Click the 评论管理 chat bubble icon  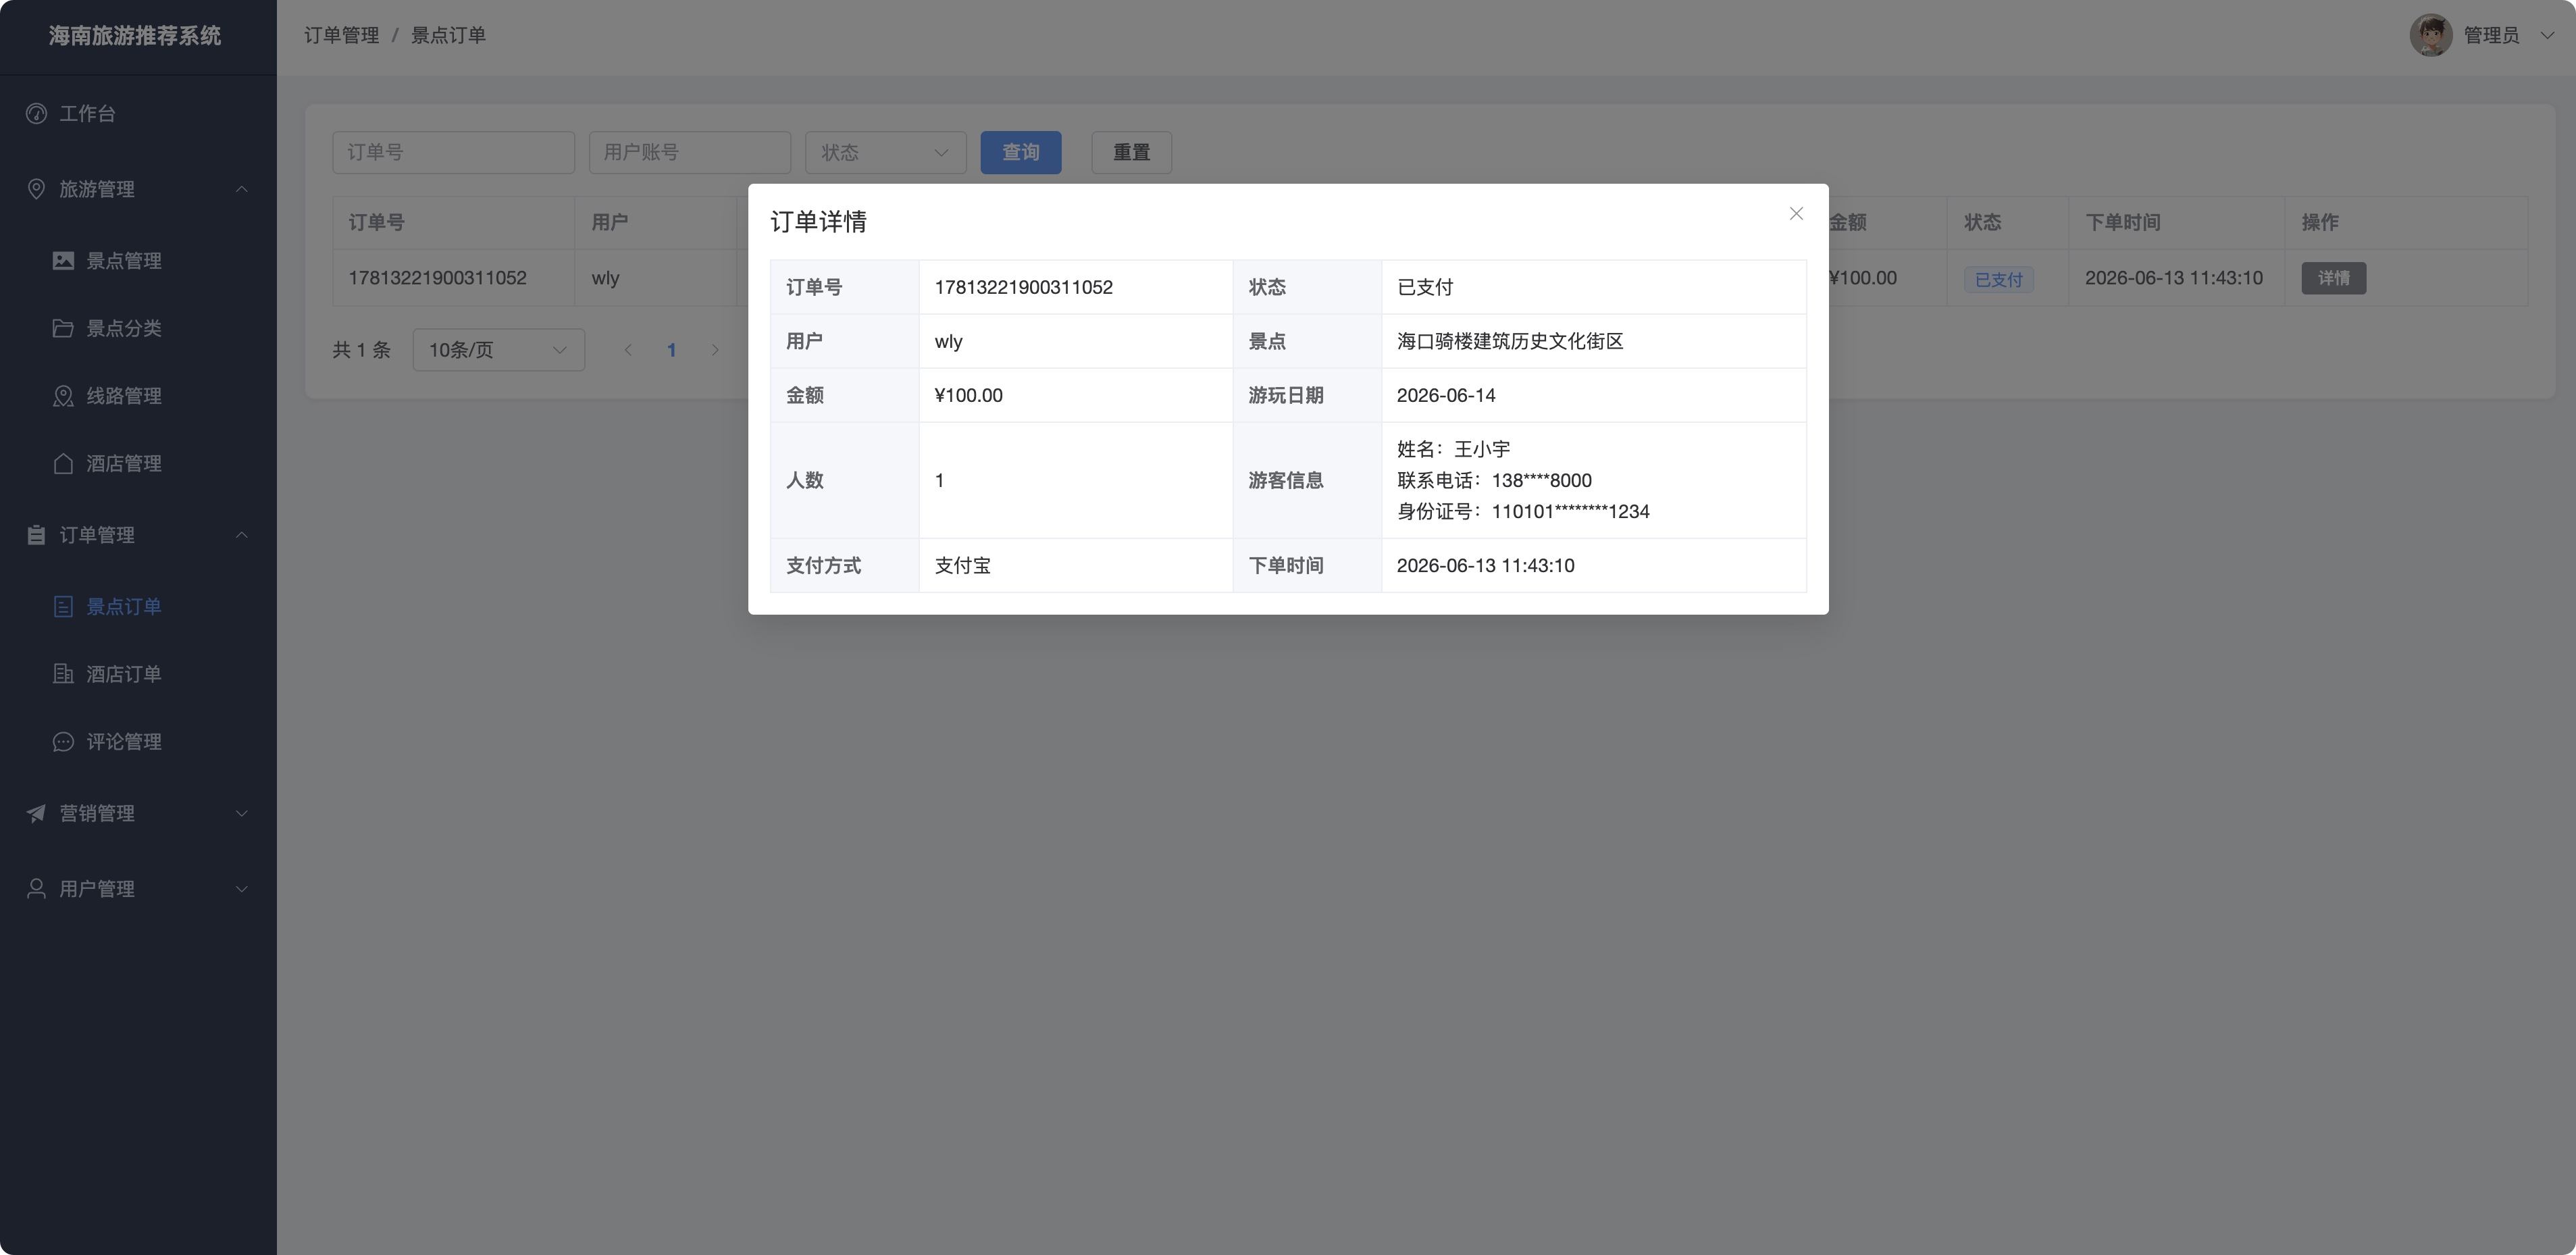pyautogui.click(x=63, y=742)
